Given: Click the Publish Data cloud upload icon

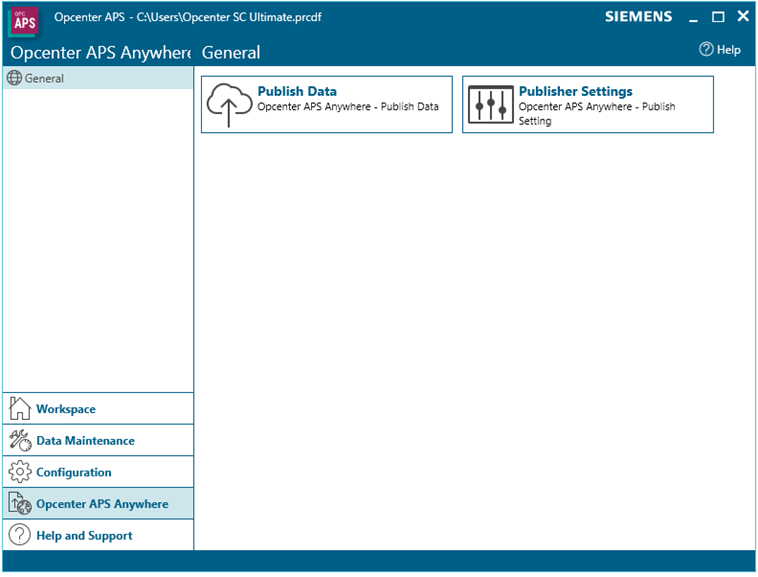Looking at the screenshot, I should pos(229,105).
